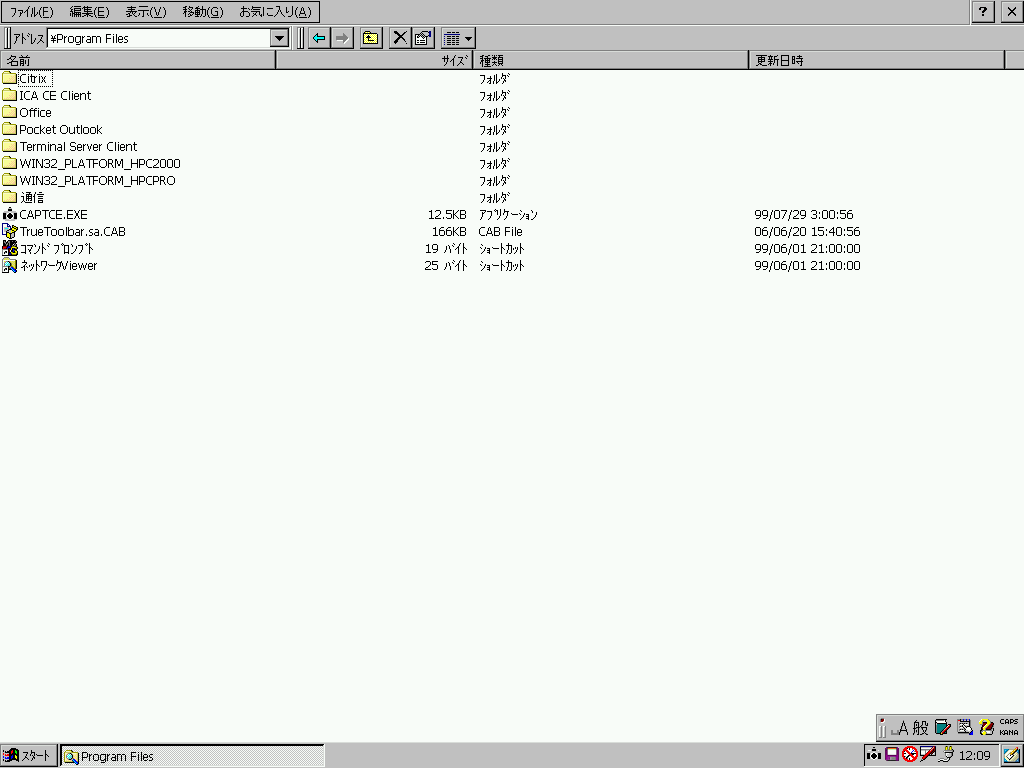Open the IME pad handwriting icon
Viewport: 1024px width, 768px height.
[965, 728]
